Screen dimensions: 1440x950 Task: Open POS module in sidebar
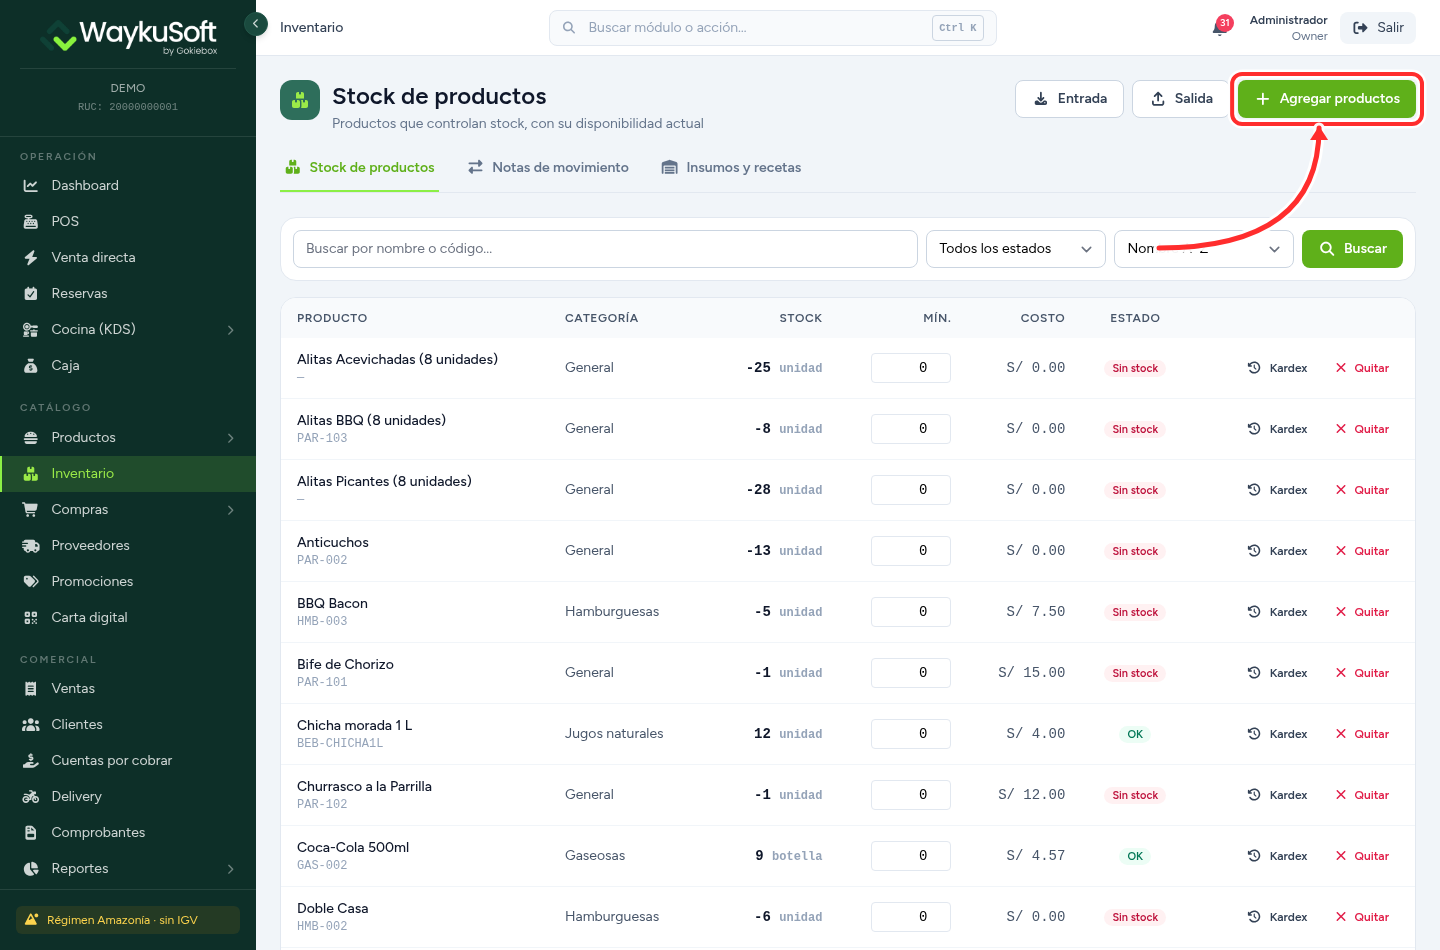pyautogui.click(x=128, y=221)
